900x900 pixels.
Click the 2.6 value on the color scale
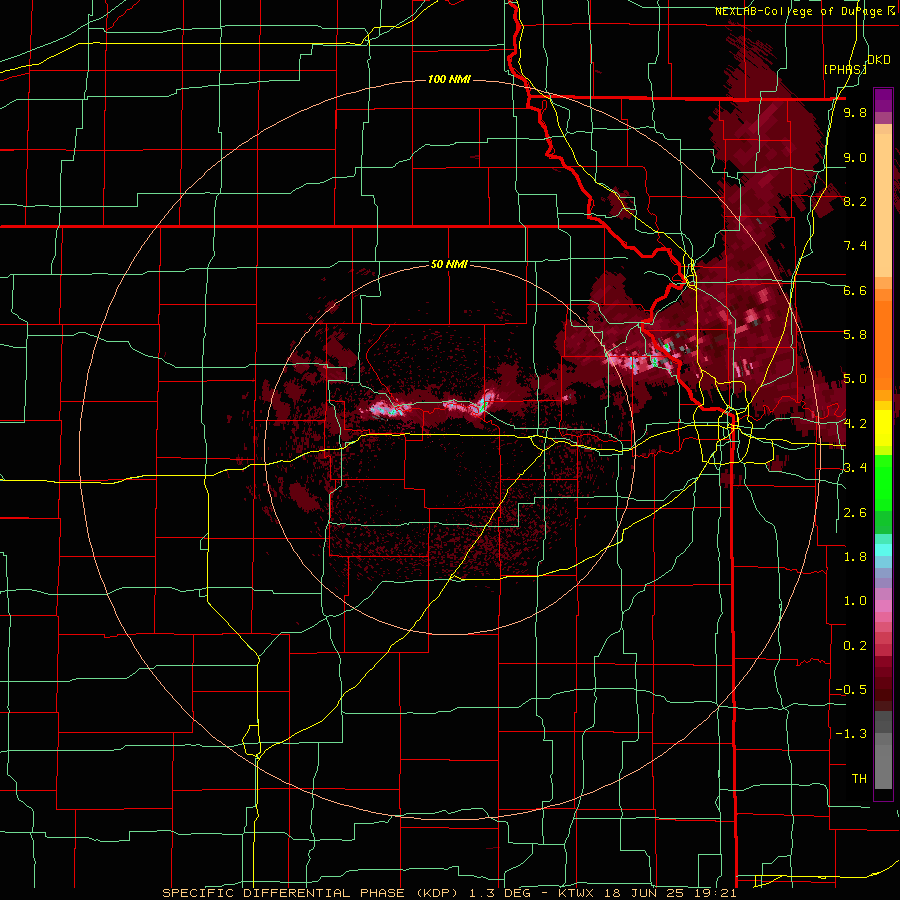[x=855, y=513]
